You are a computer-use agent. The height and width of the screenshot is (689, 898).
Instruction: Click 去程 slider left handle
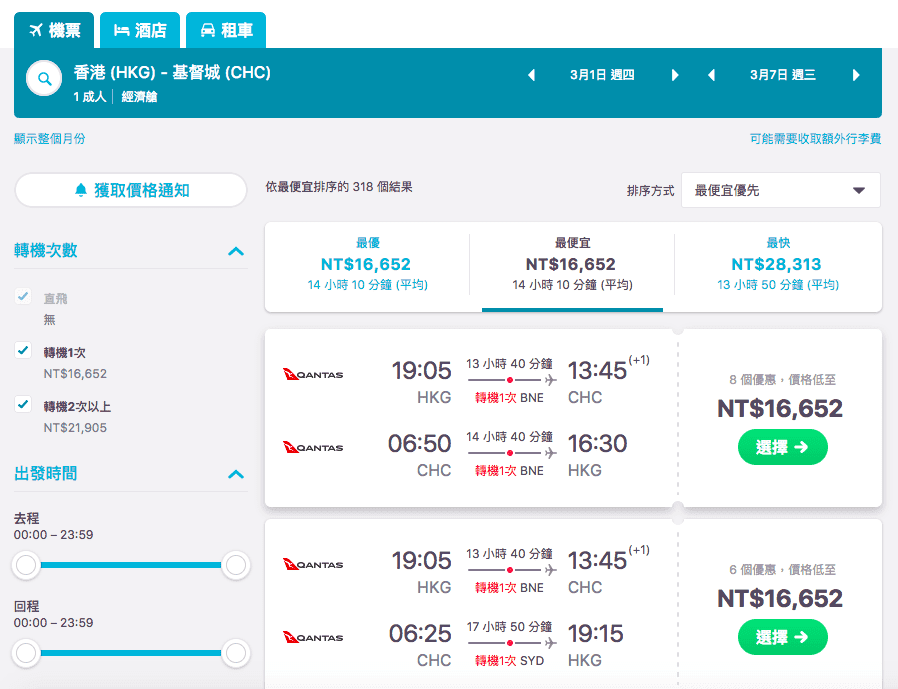point(26,565)
